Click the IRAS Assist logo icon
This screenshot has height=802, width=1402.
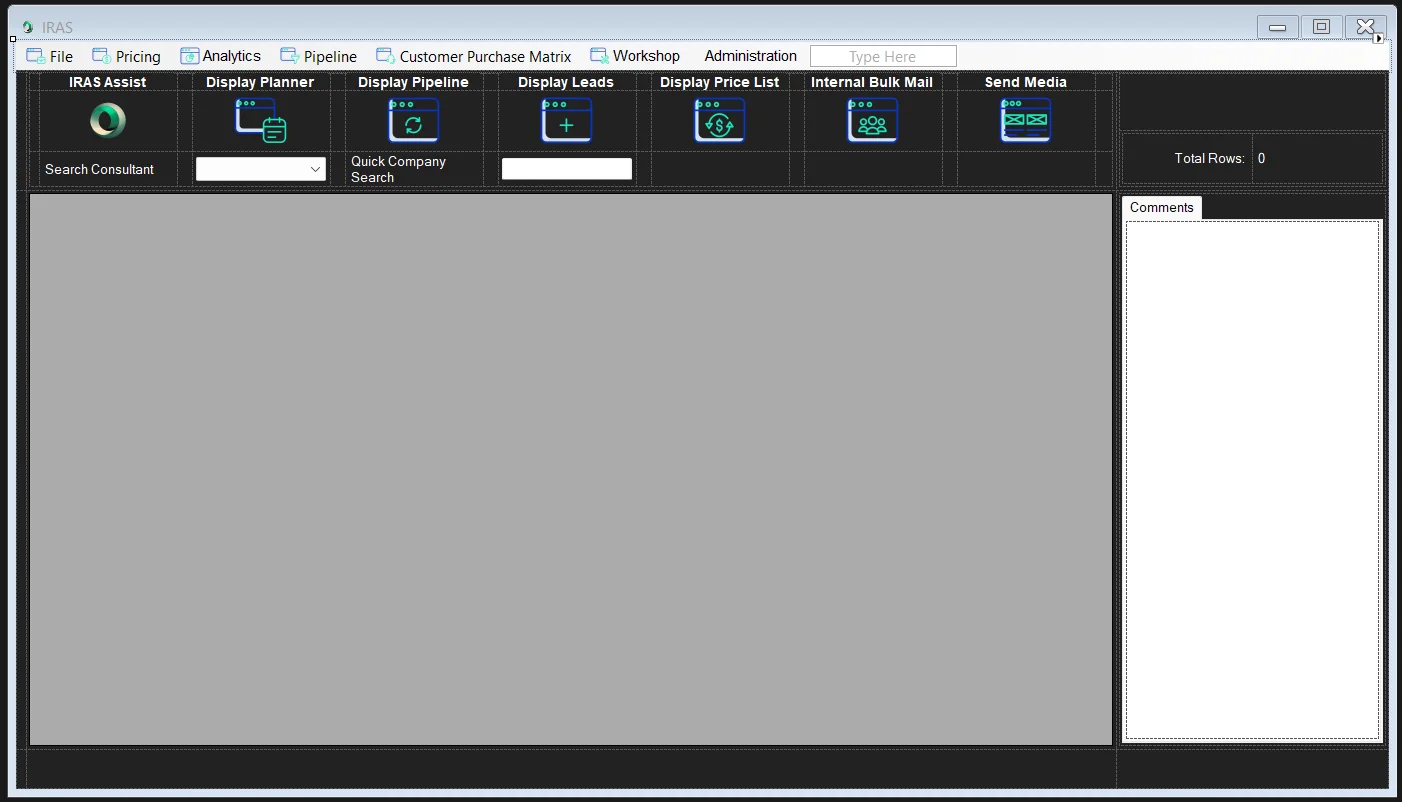click(x=107, y=121)
